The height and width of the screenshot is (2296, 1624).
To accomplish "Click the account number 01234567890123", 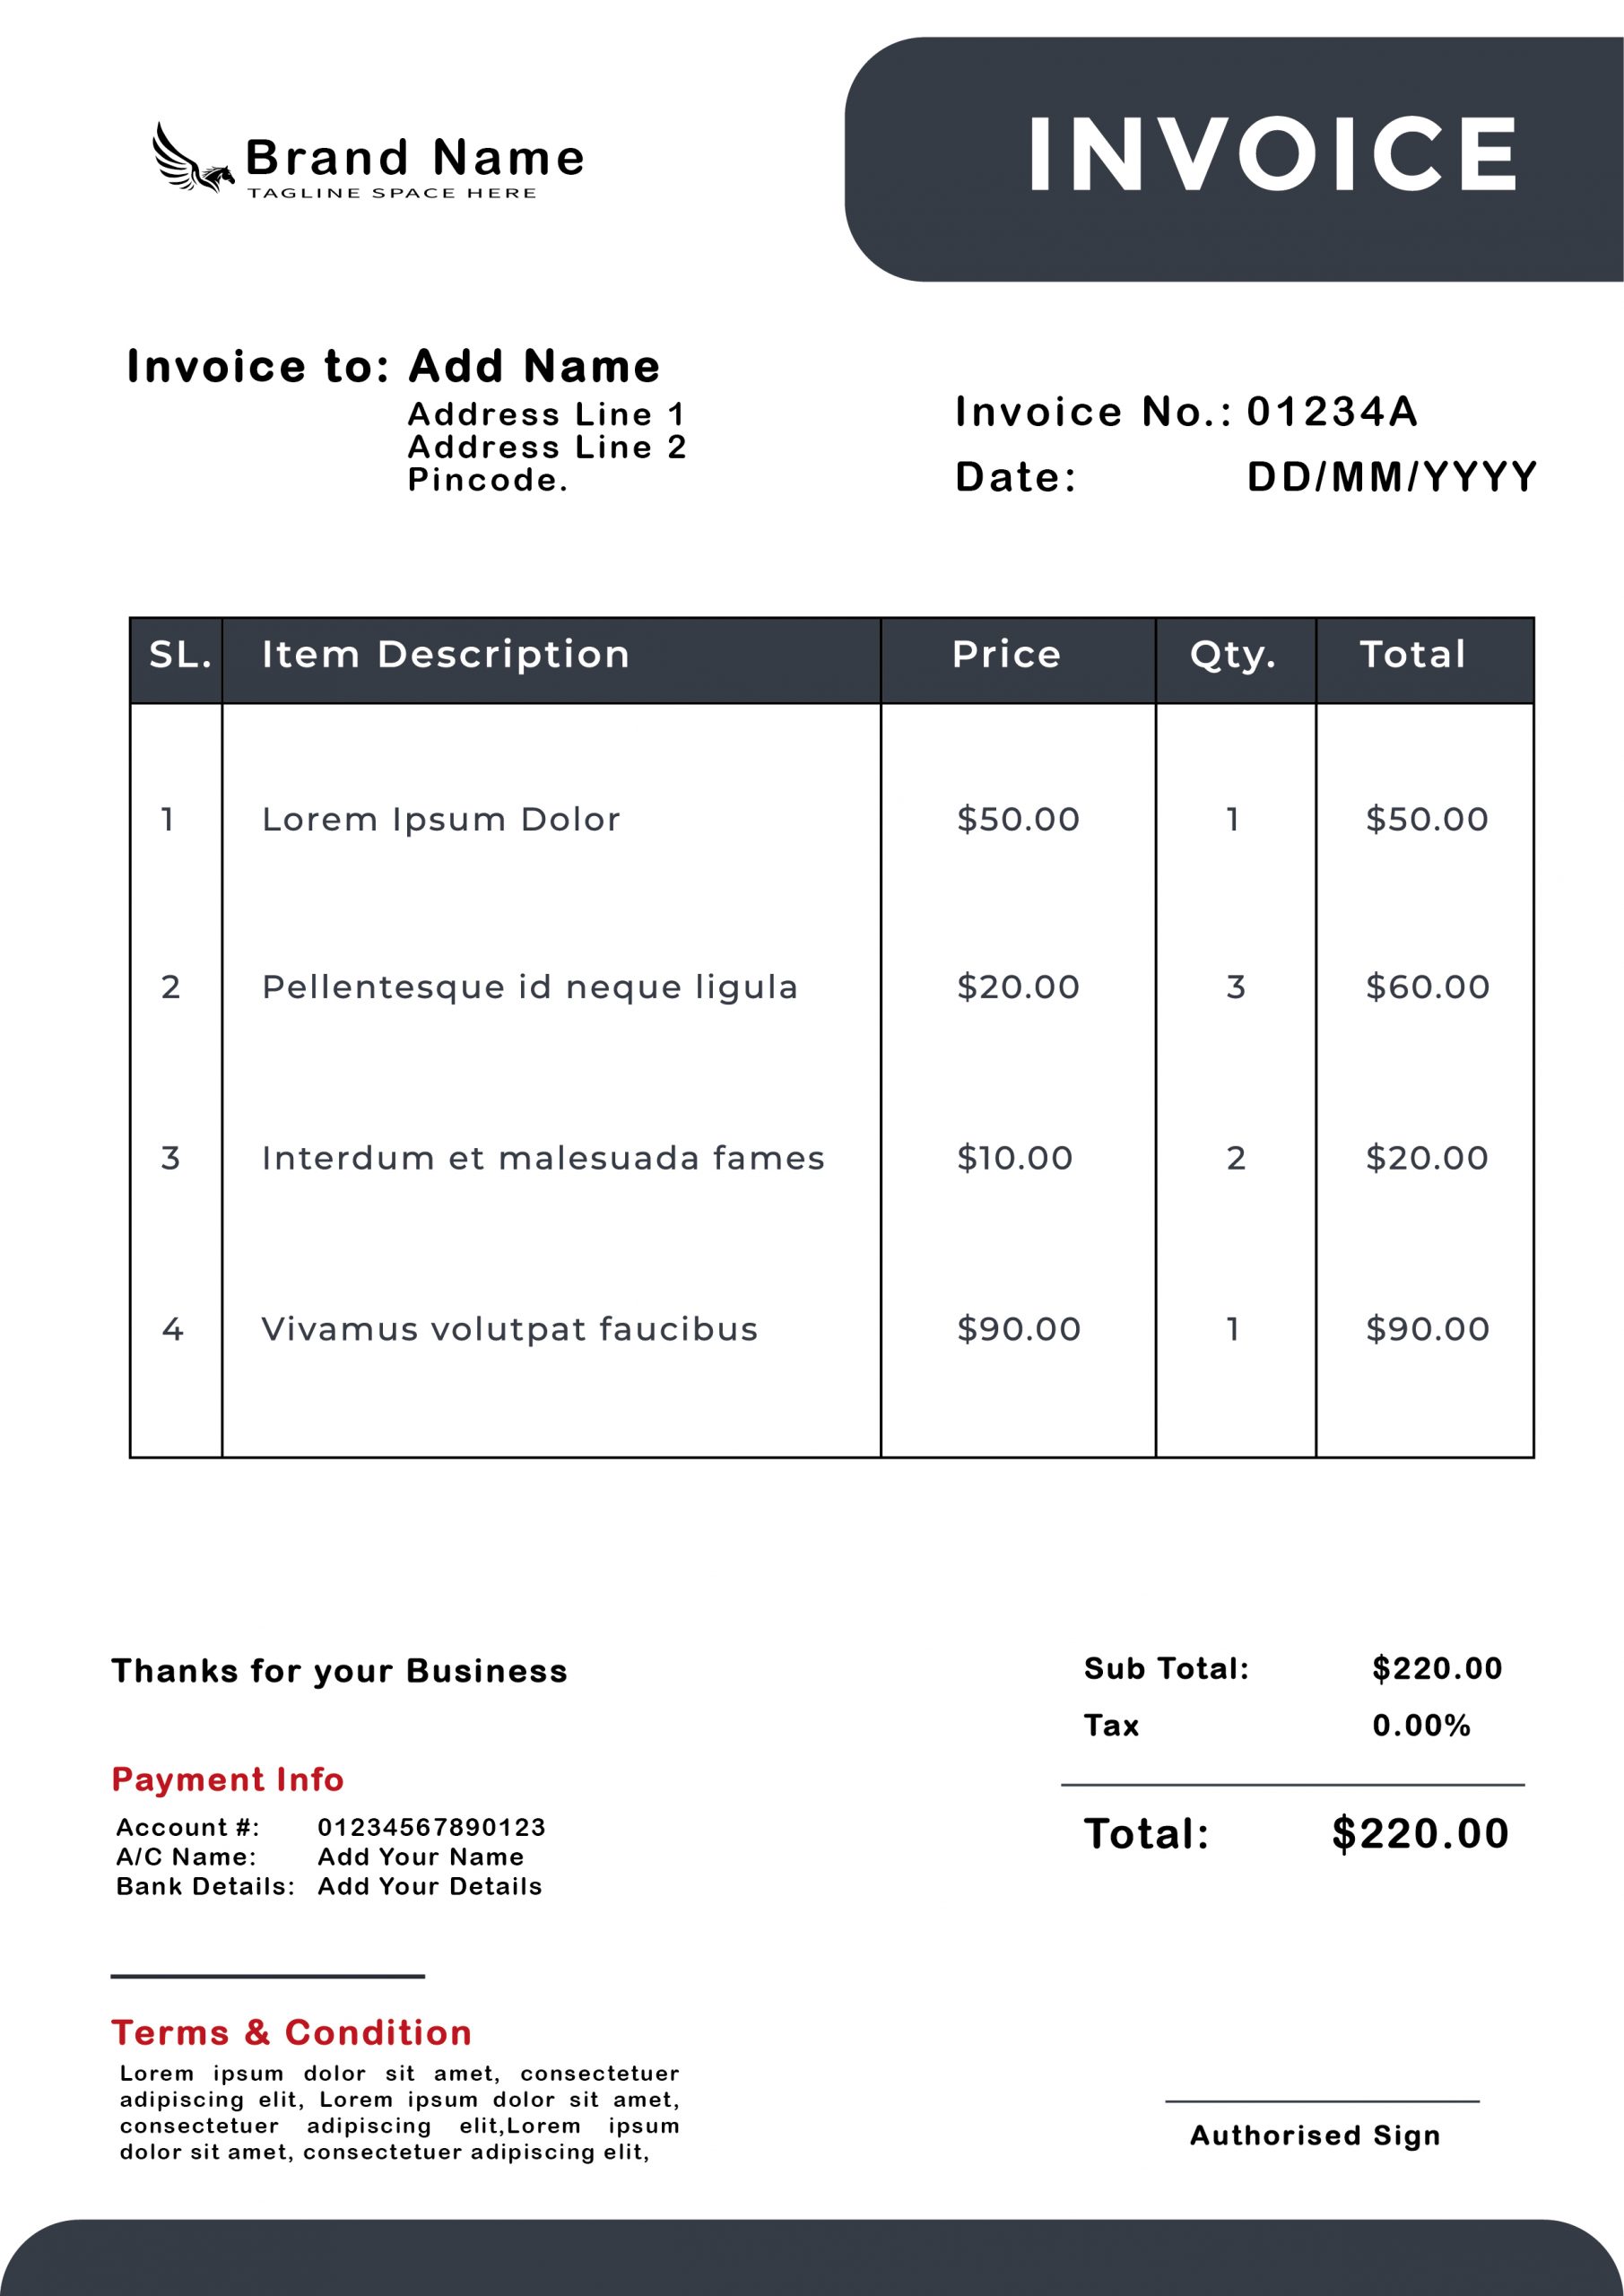I will tap(431, 1827).
